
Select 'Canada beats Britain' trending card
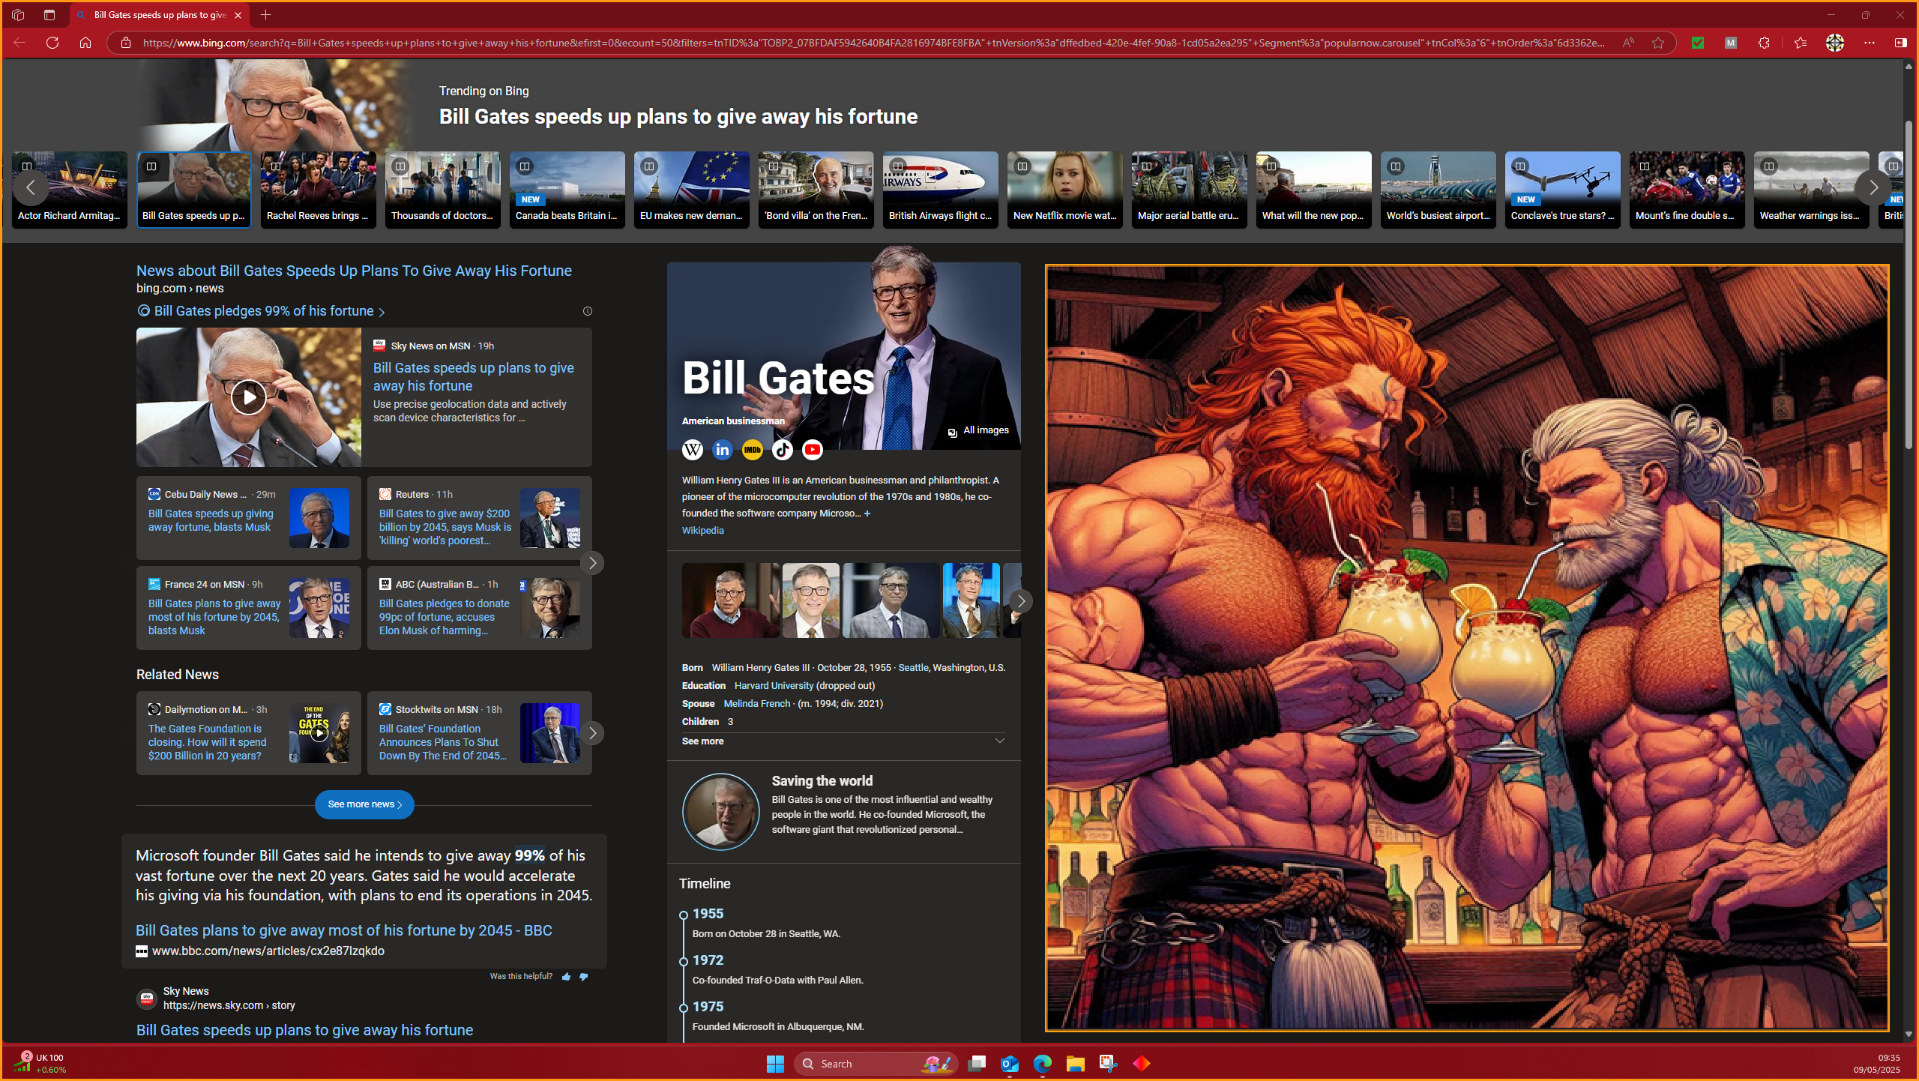(x=567, y=189)
